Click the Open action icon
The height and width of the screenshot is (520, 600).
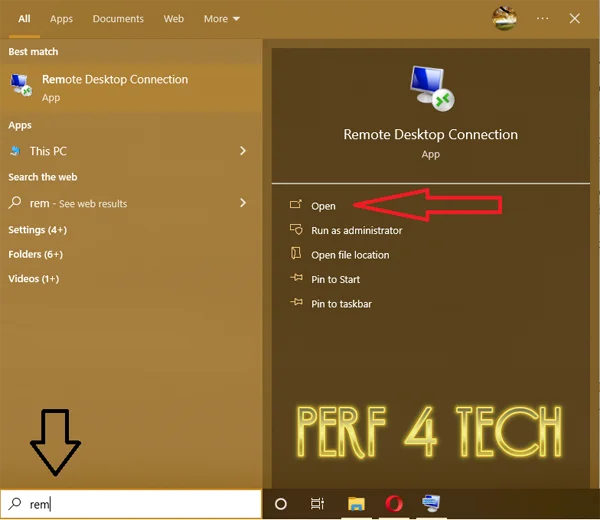(x=296, y=205)
